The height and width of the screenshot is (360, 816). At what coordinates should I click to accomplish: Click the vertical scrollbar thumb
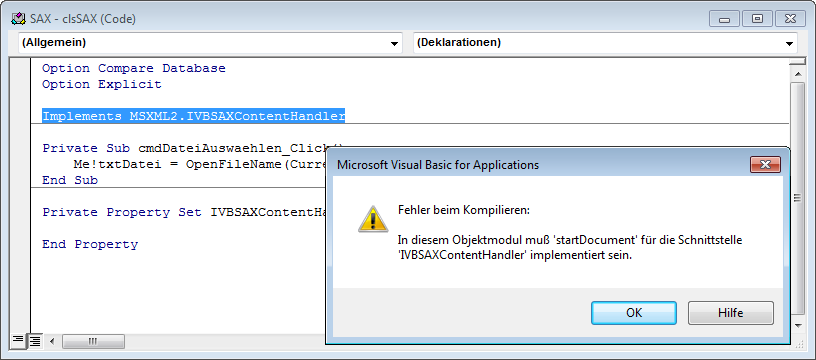point(798,198)
